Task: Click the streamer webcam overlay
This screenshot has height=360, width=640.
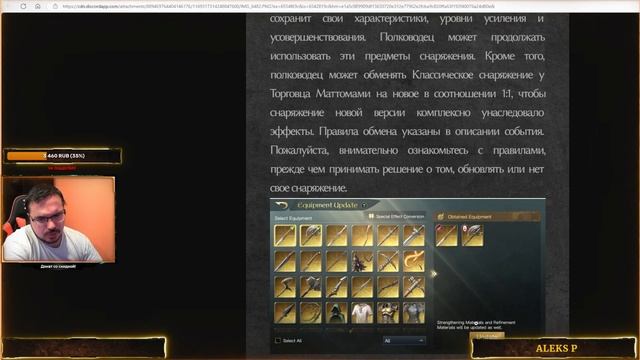Action: (59, 219)
